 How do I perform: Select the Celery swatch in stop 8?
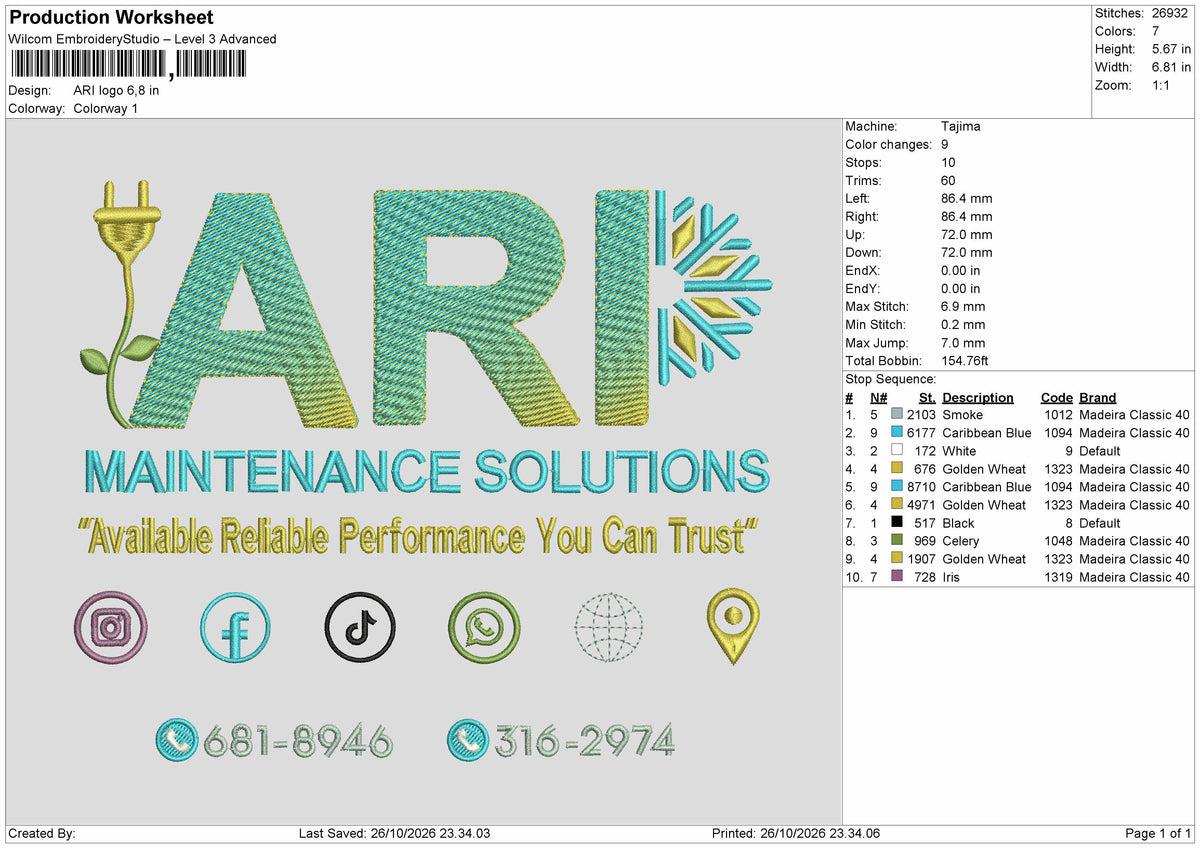point(897,541)
